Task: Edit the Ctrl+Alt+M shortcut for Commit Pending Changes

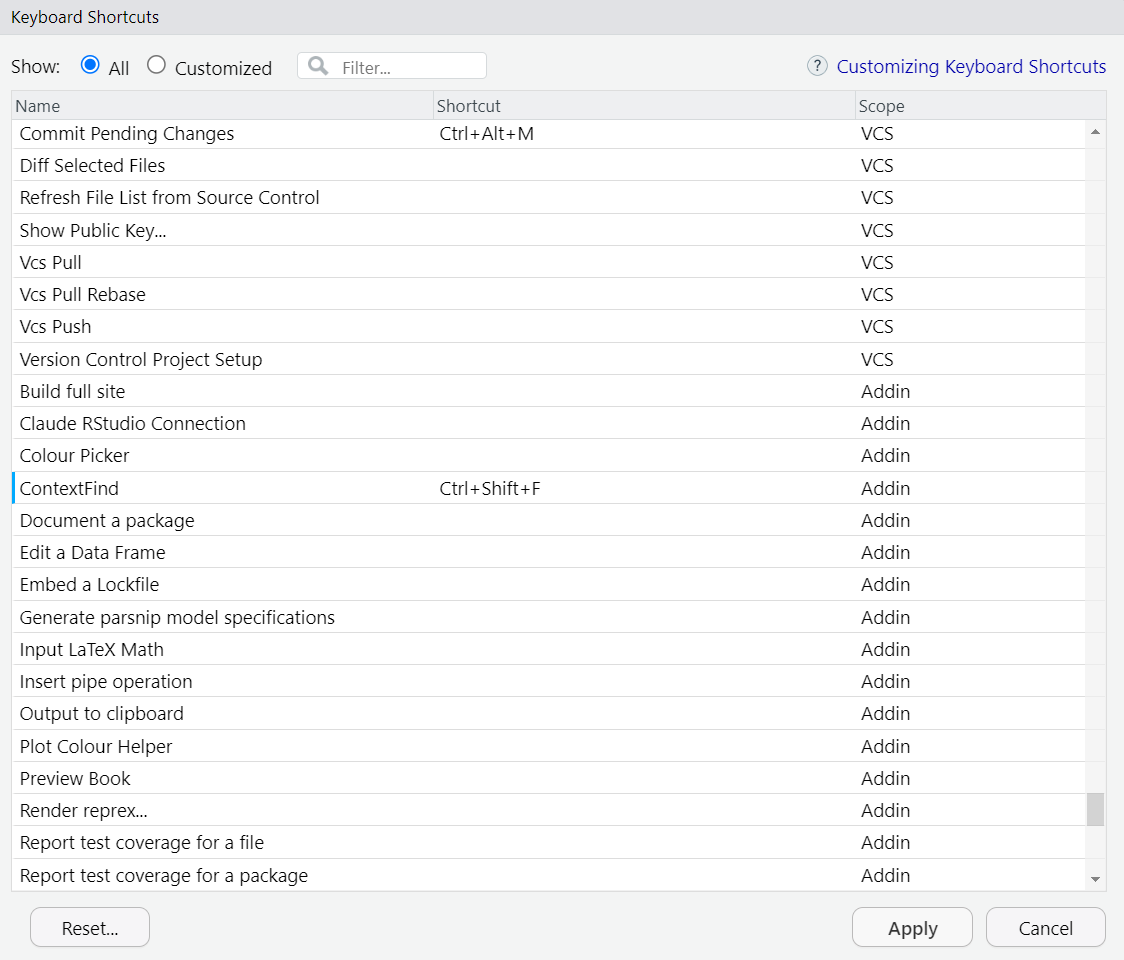Action: [487, 134]
